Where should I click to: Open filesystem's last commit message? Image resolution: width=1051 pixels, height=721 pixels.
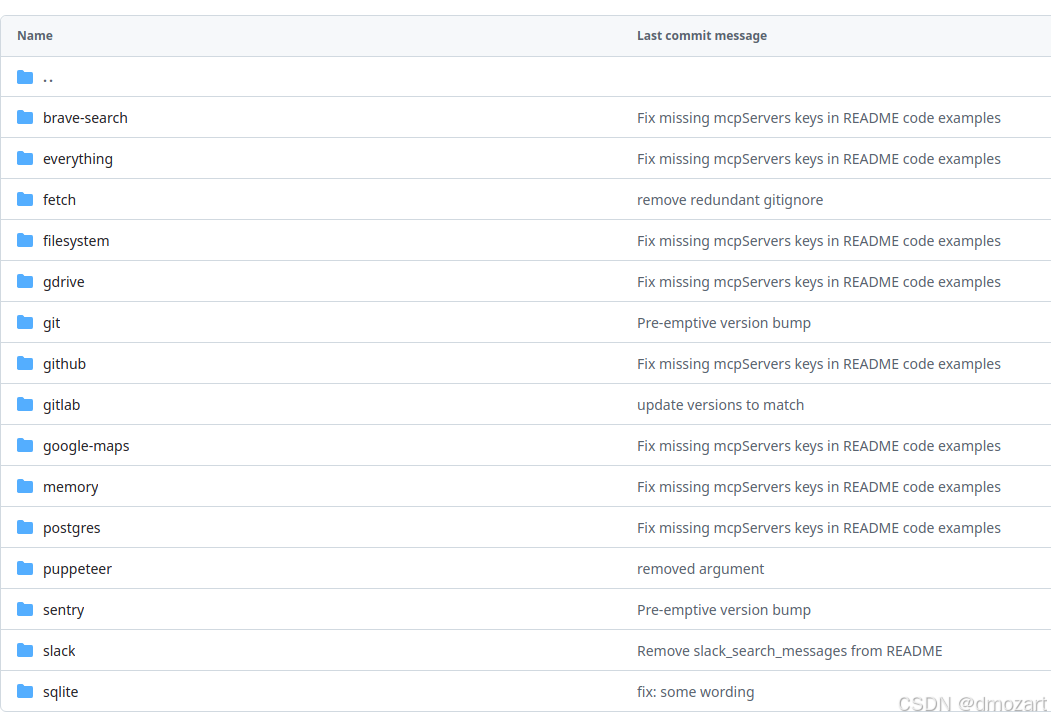(x=818, y=241)
